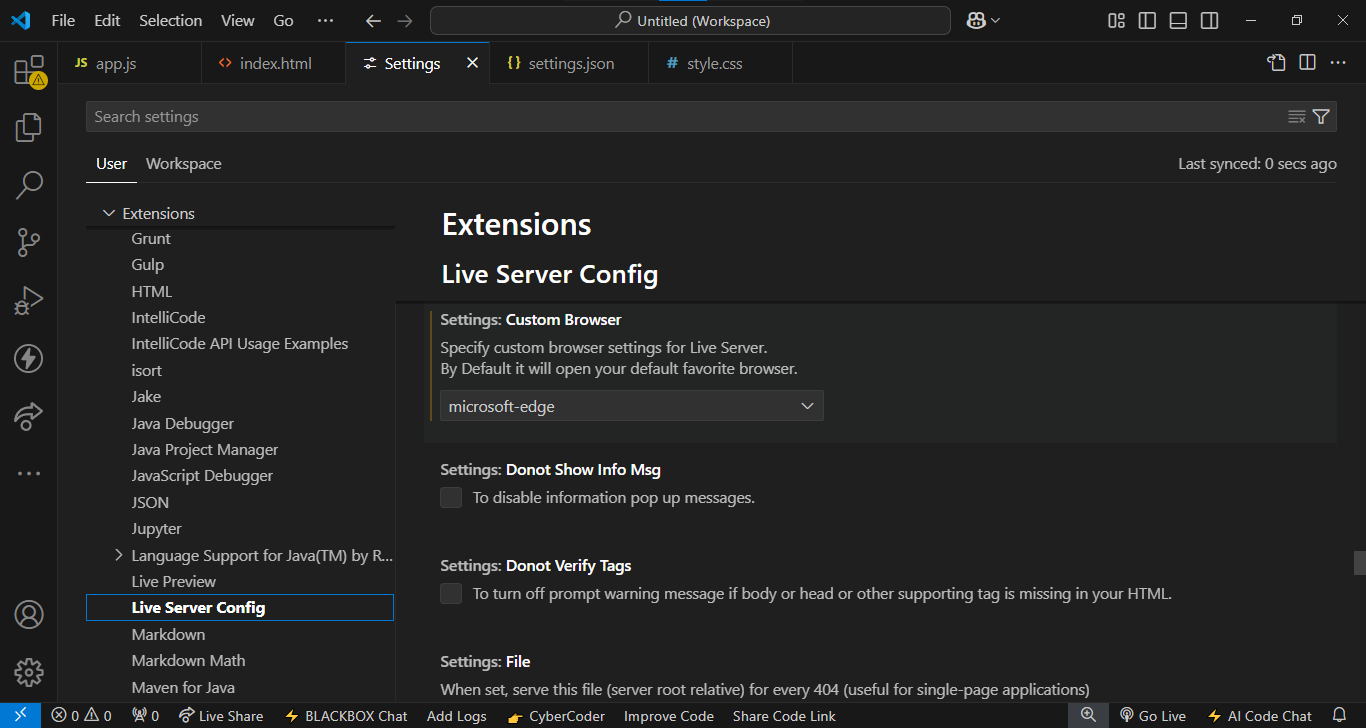Clear the settings search input
Screen dimensions: 1366x728
click(1297, 117)
